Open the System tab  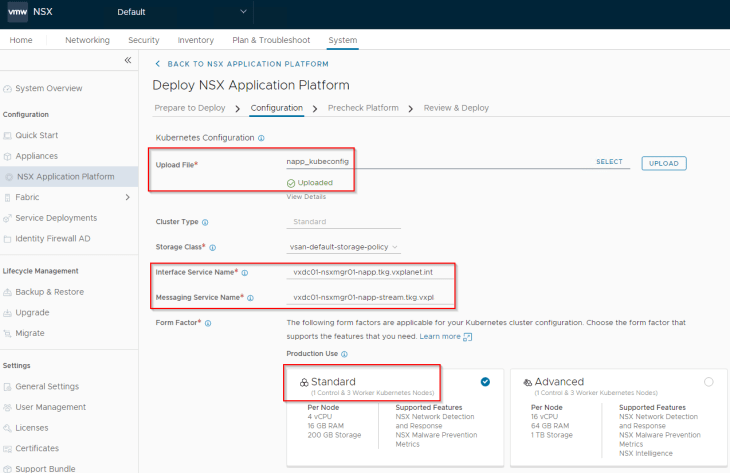(x=343, y=40)
